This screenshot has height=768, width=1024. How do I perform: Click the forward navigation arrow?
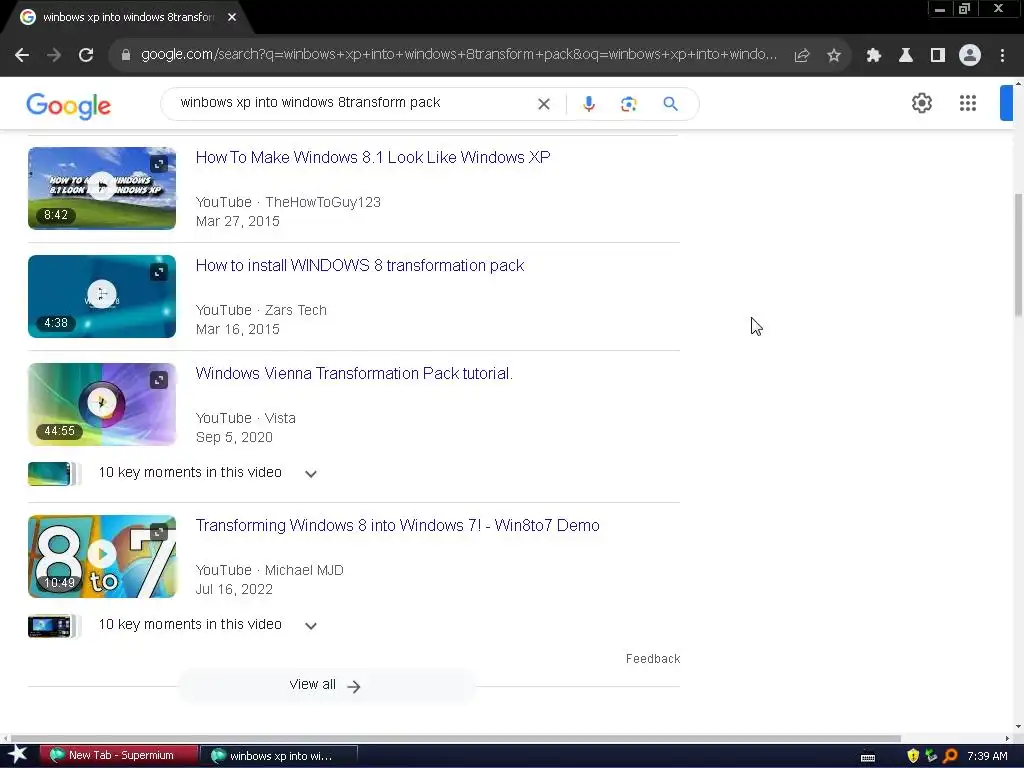point(54,56)
